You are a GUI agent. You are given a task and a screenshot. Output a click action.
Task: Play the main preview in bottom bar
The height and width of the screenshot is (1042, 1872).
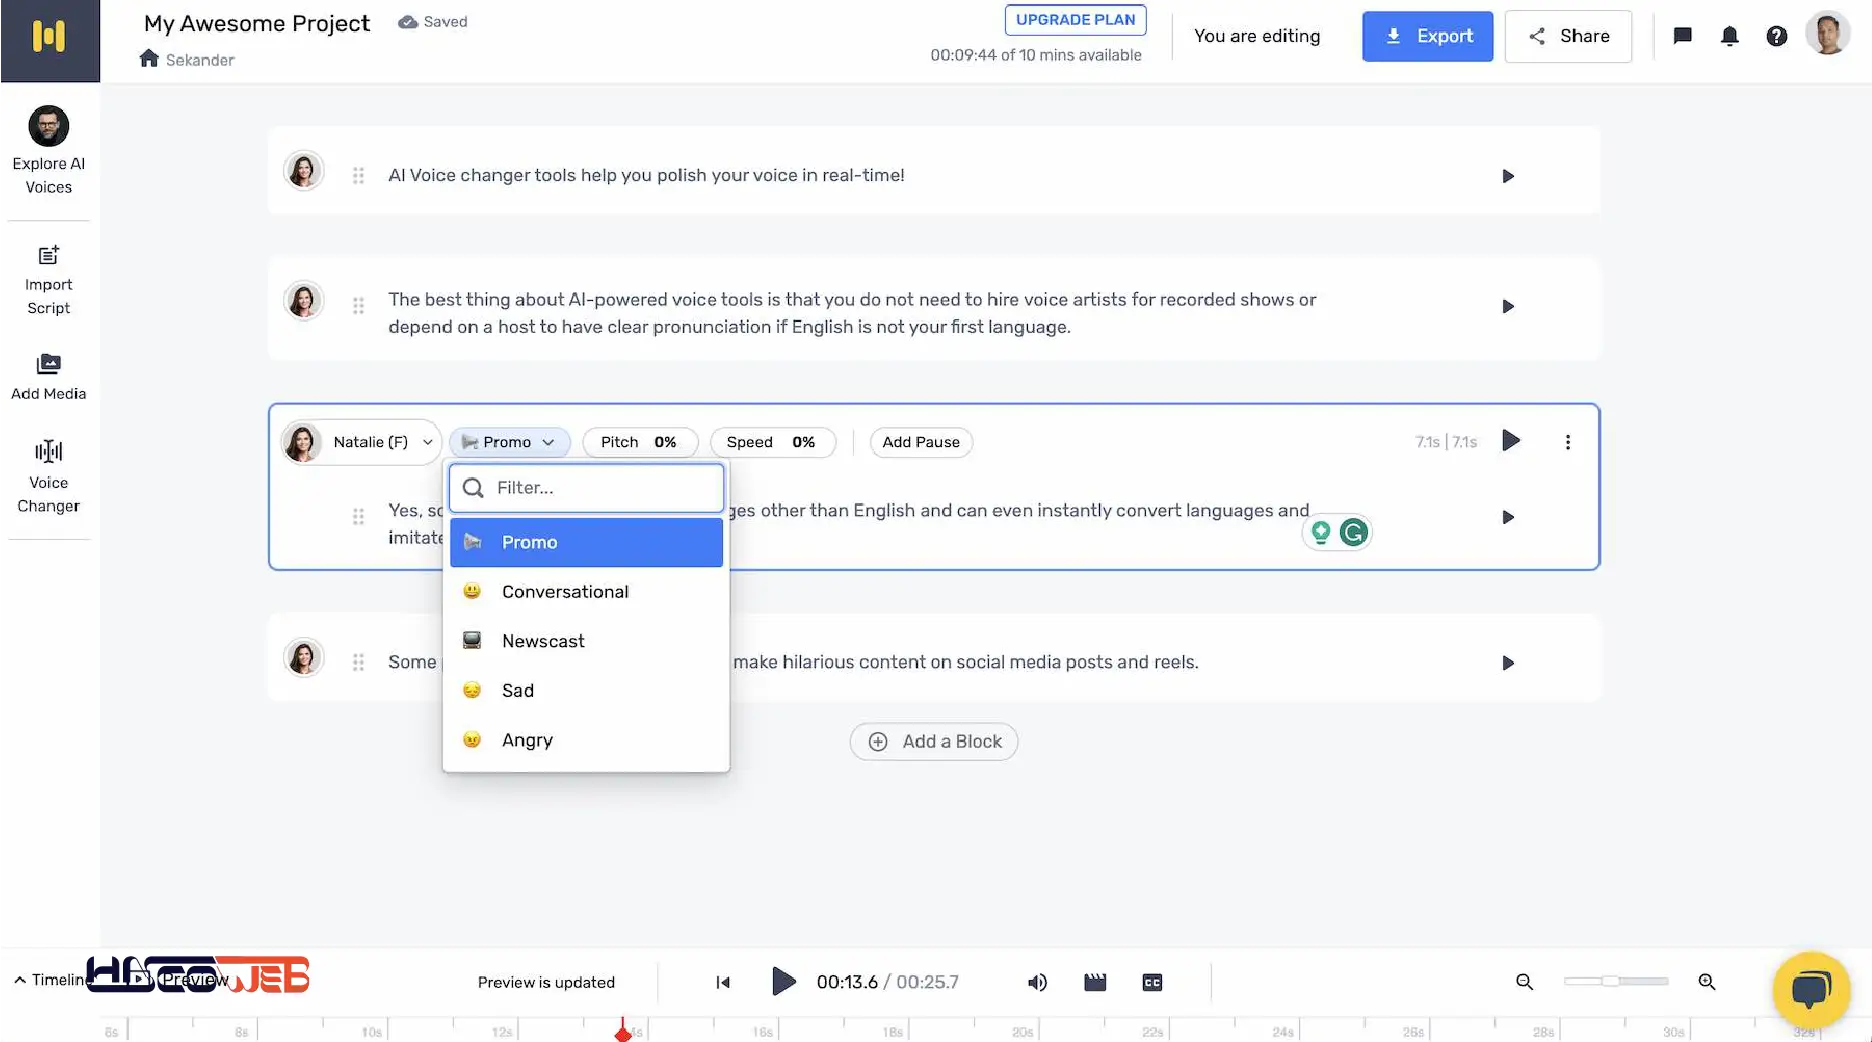783,981
